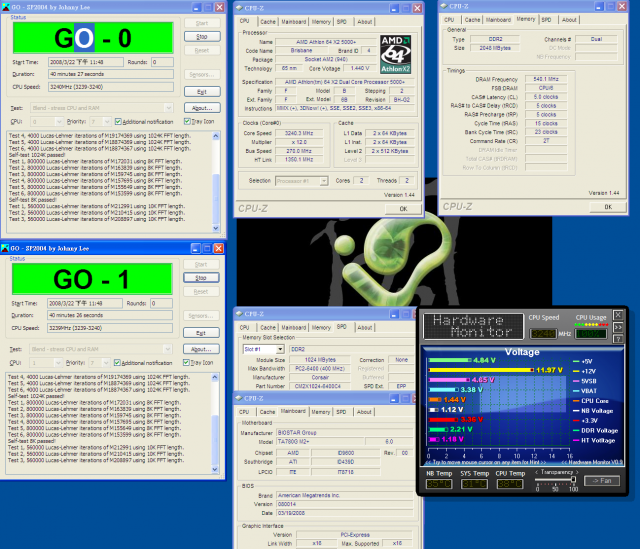Viewport: 640px width, 549px height.
Task: Open Hardware Monitor help with the ? icon
Action: pyautogui.click(x=618, y=339)
